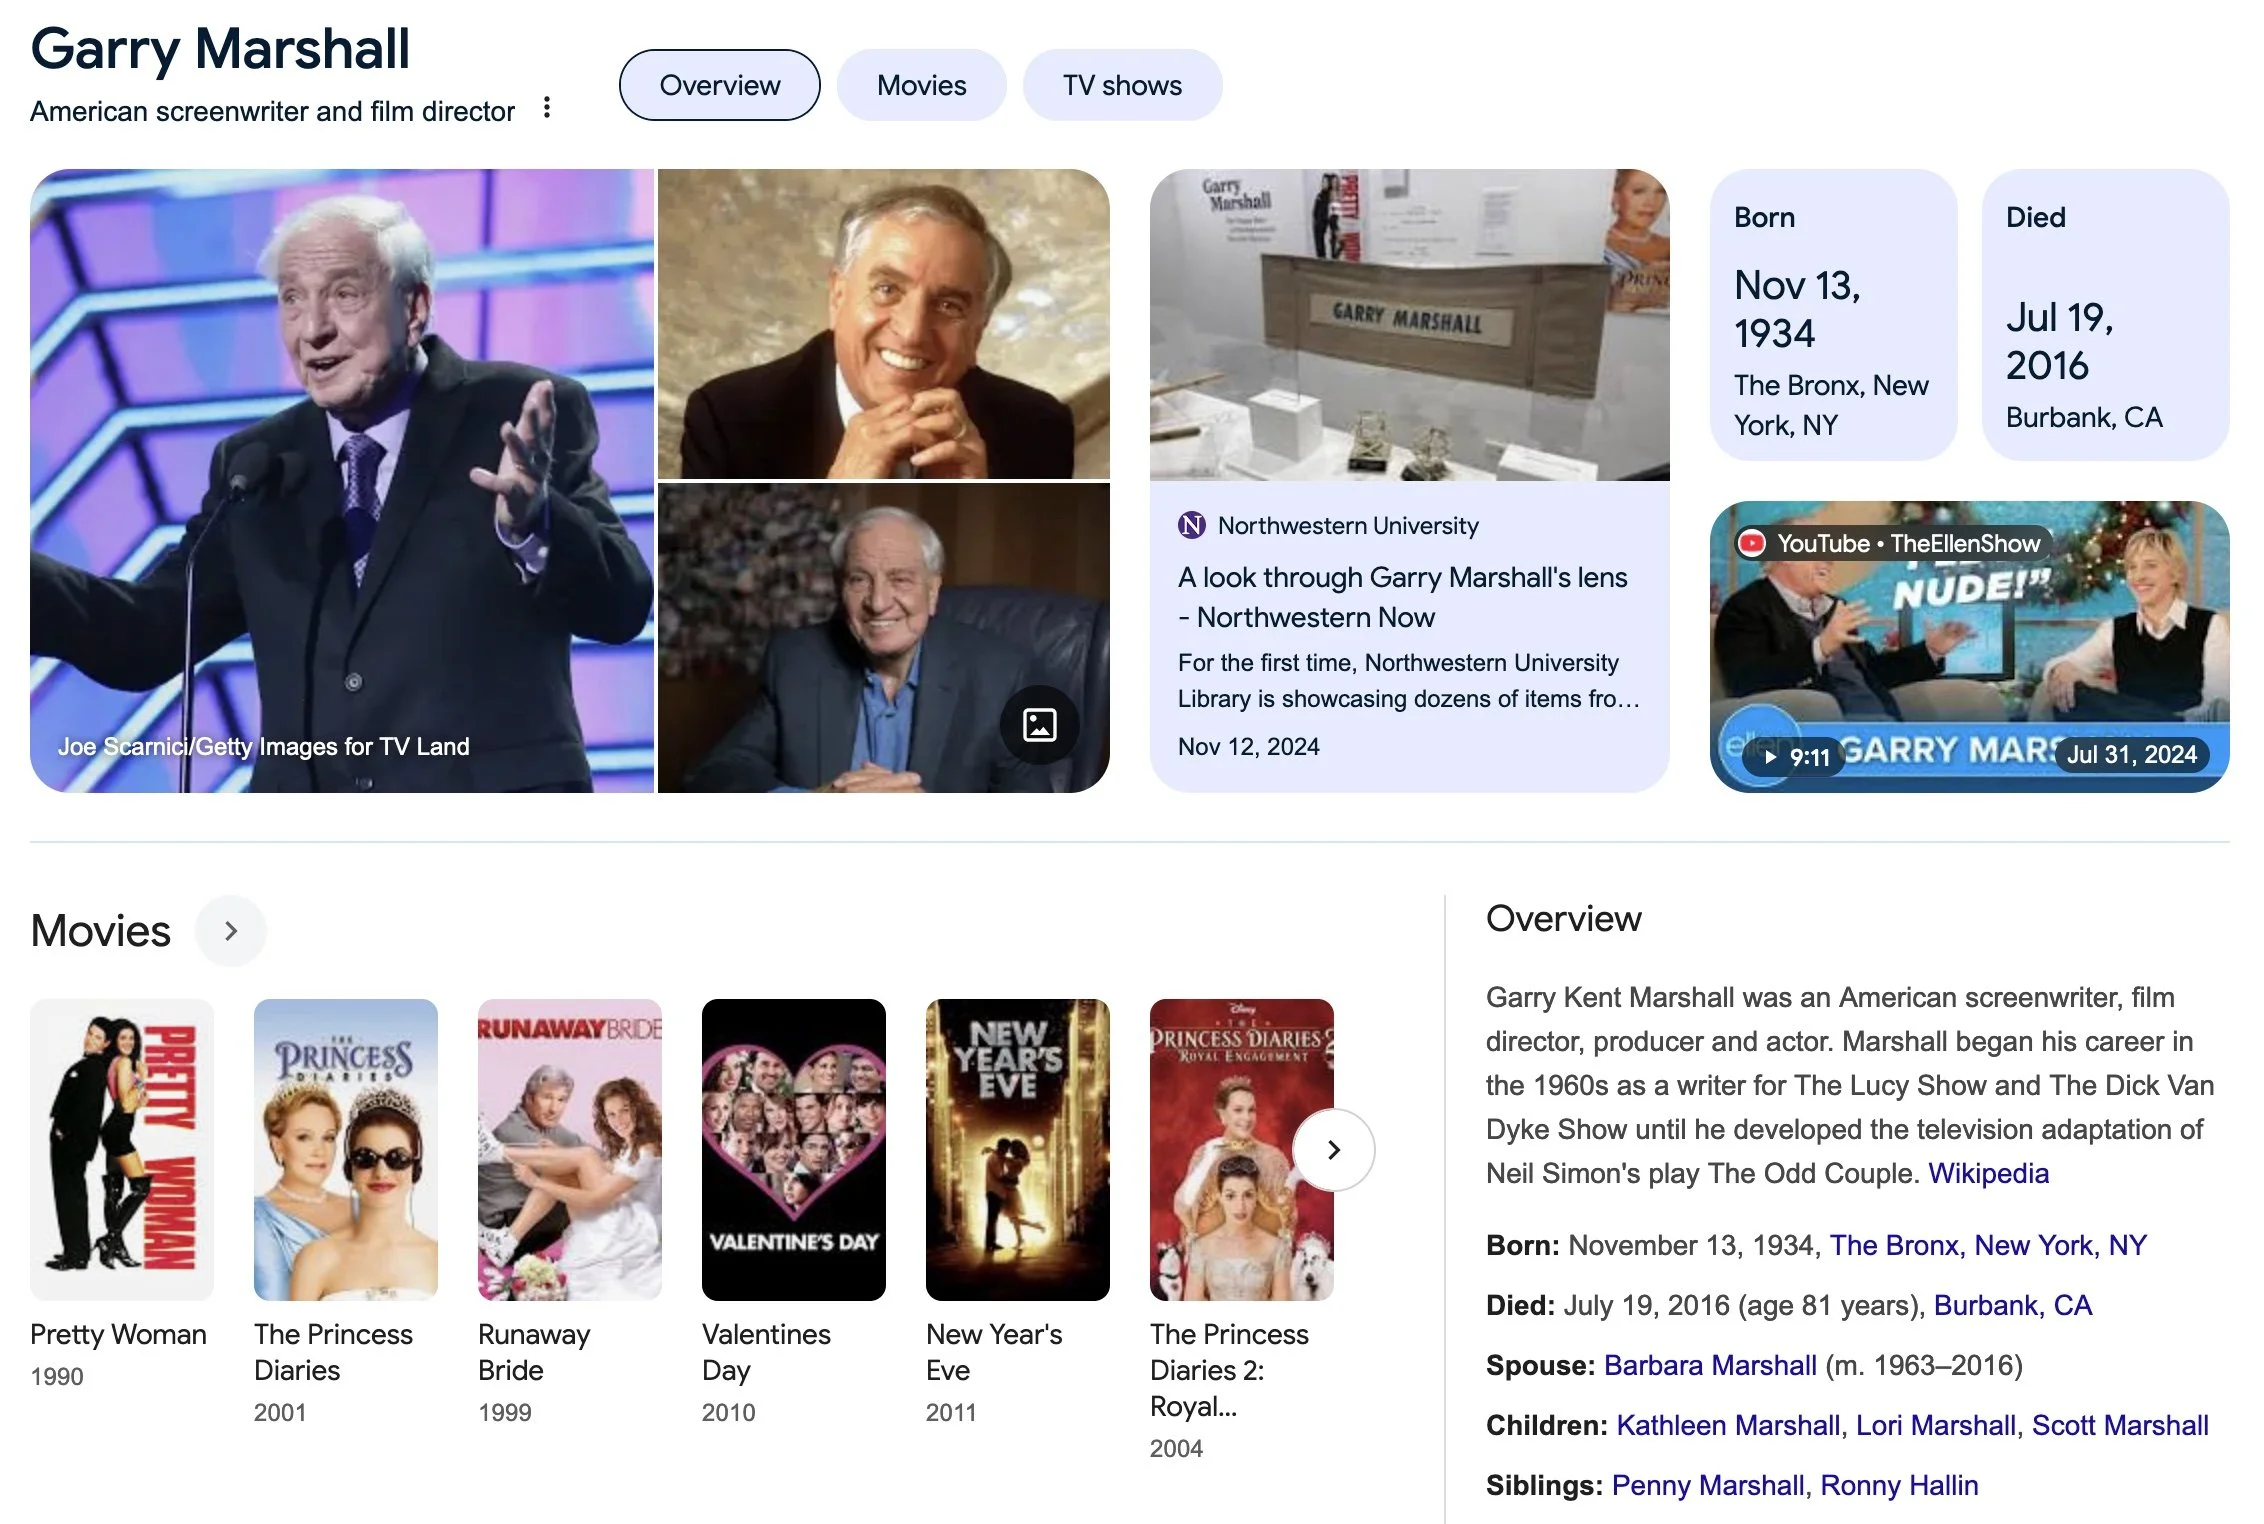The width and height of the screenshot is (2264, 1524).
Task: Open the three-dot more options menu
Action: click(546, 108)
